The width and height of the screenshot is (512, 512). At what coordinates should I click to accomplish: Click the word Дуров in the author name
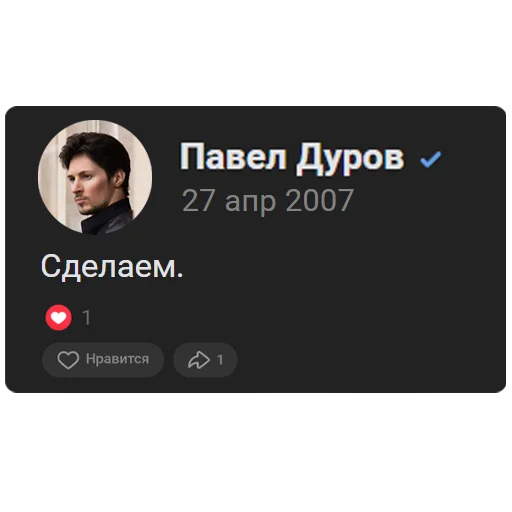[x=350, y=159]
